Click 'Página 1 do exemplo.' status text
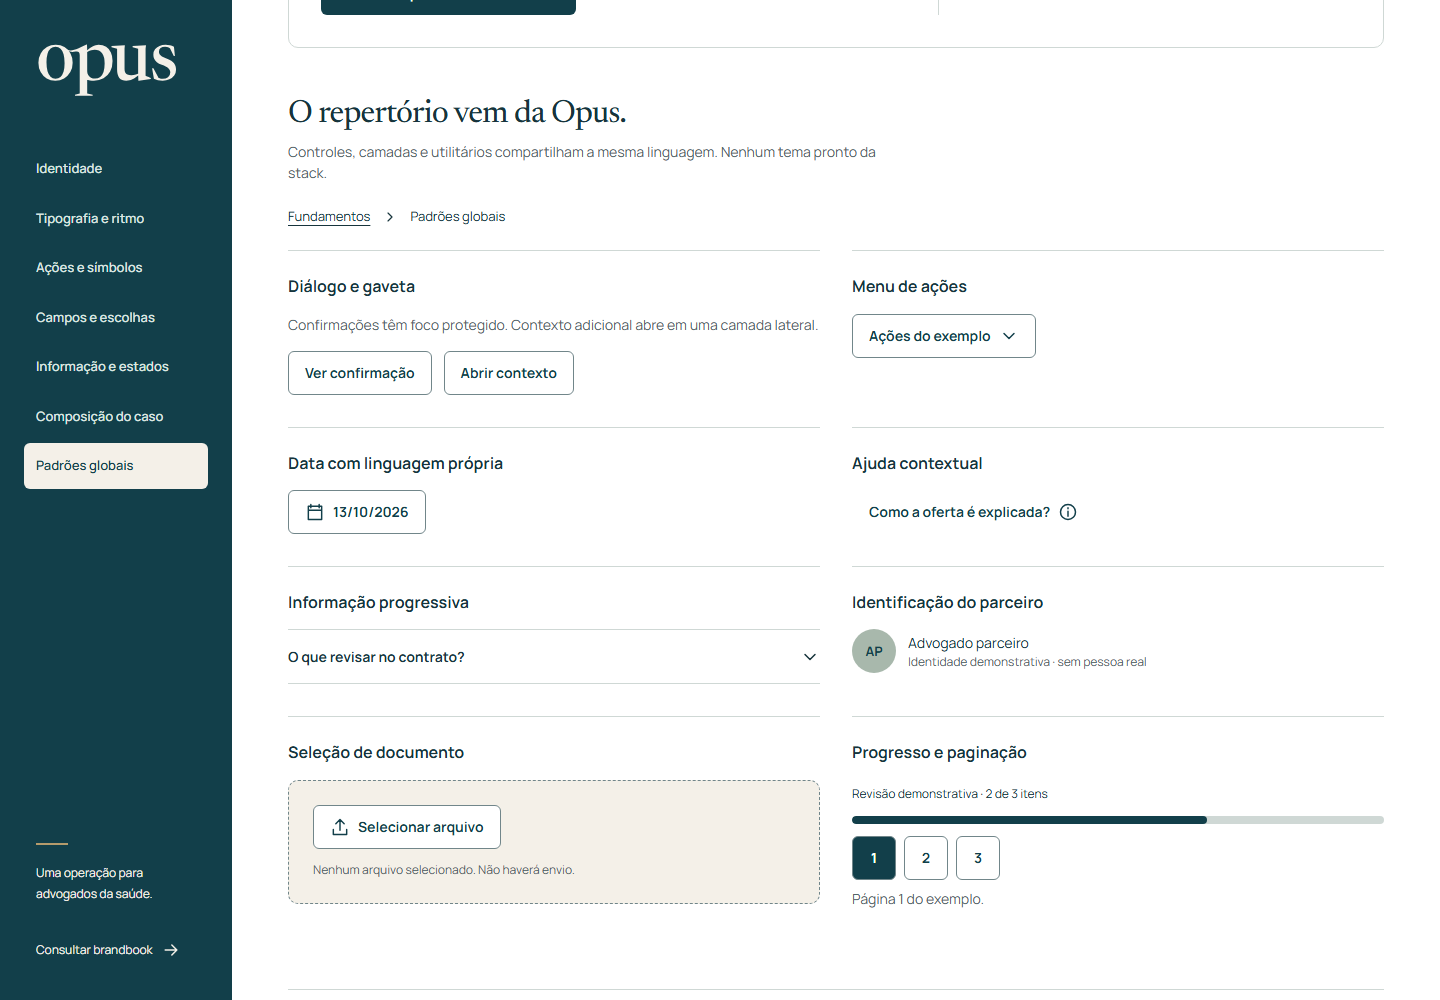This screenshot has width=1440, height=1000. coord(918,899)
